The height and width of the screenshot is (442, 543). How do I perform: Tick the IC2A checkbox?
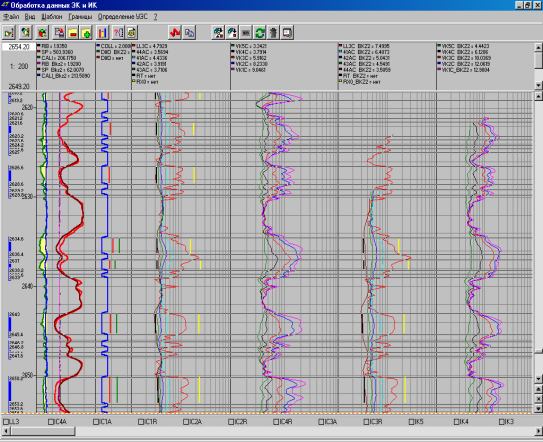[186, 422]
